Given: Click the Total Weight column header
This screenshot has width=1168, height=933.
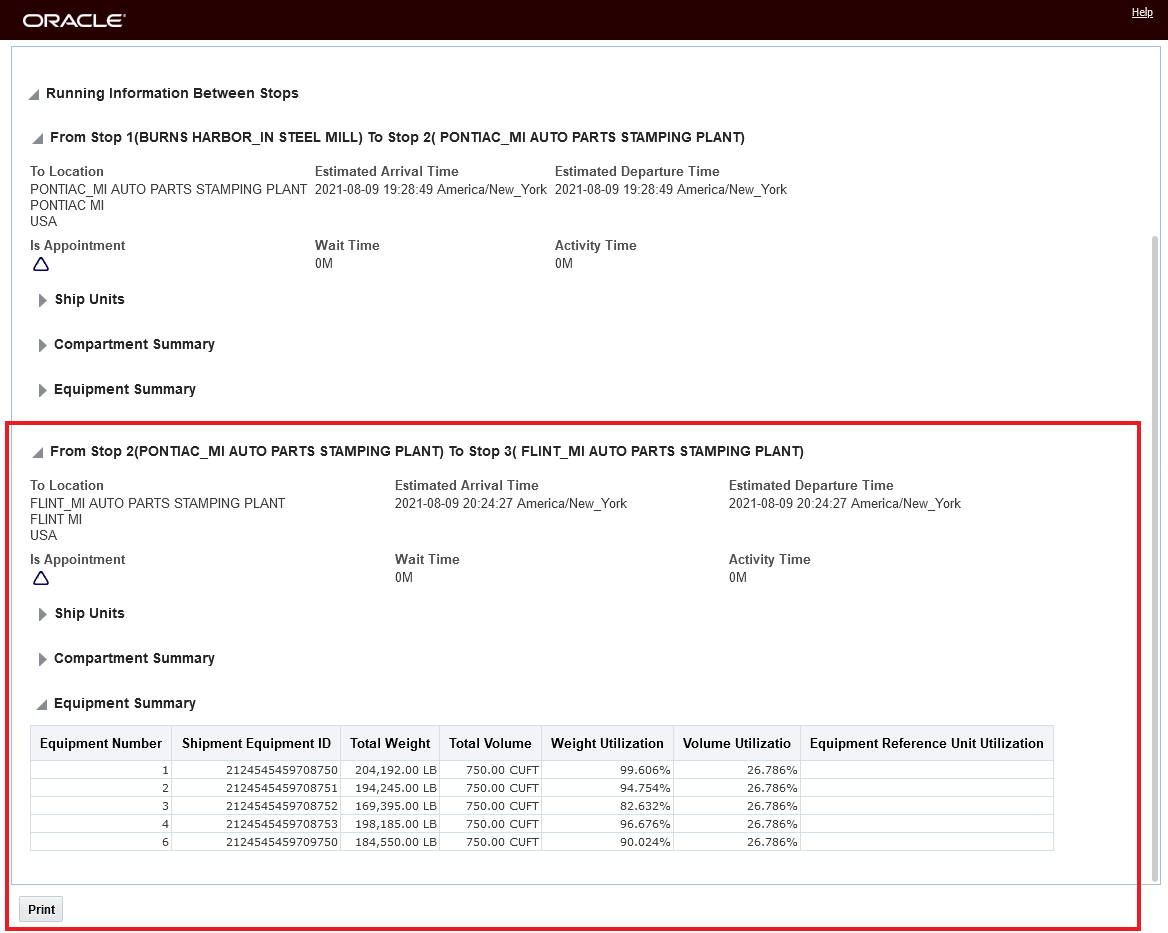Looking at the screenshot, I should [390, 743].
